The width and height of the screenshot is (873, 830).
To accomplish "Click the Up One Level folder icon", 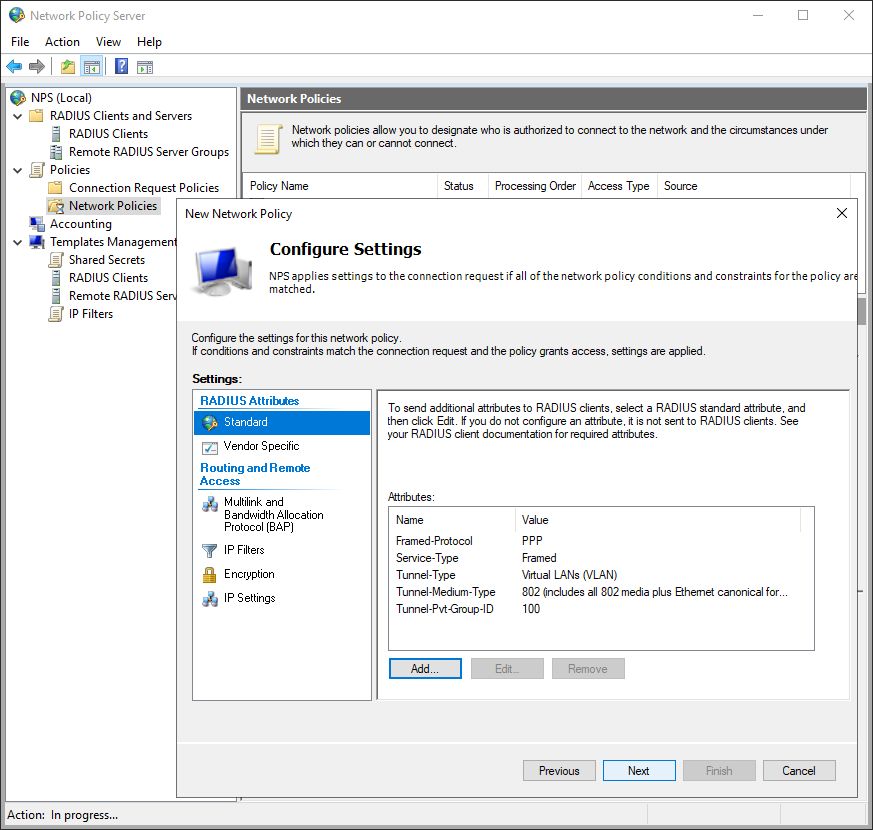I will (68, 67).
